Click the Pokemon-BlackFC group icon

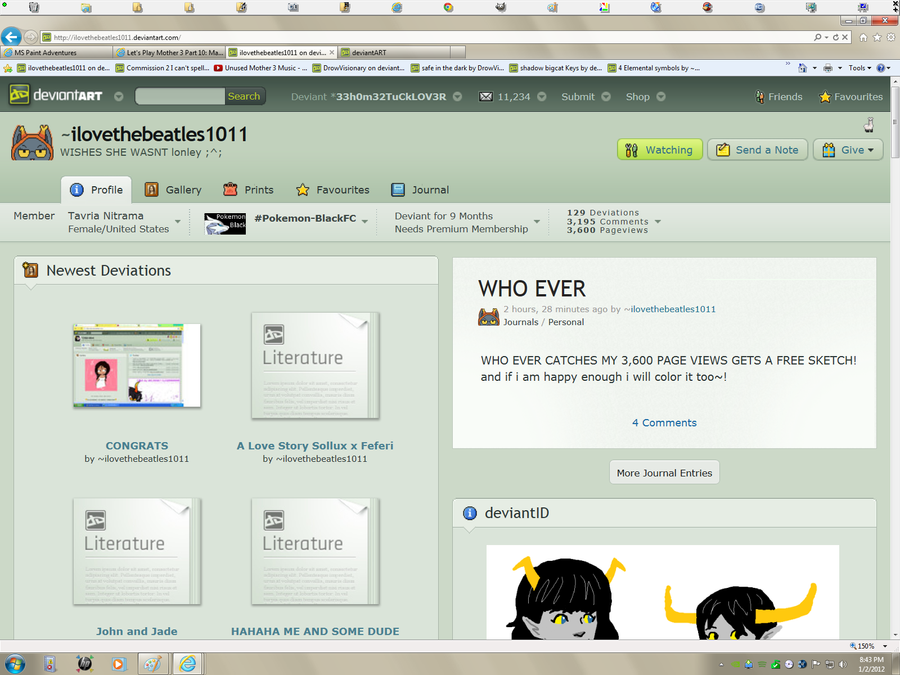[x=225, y=223]
